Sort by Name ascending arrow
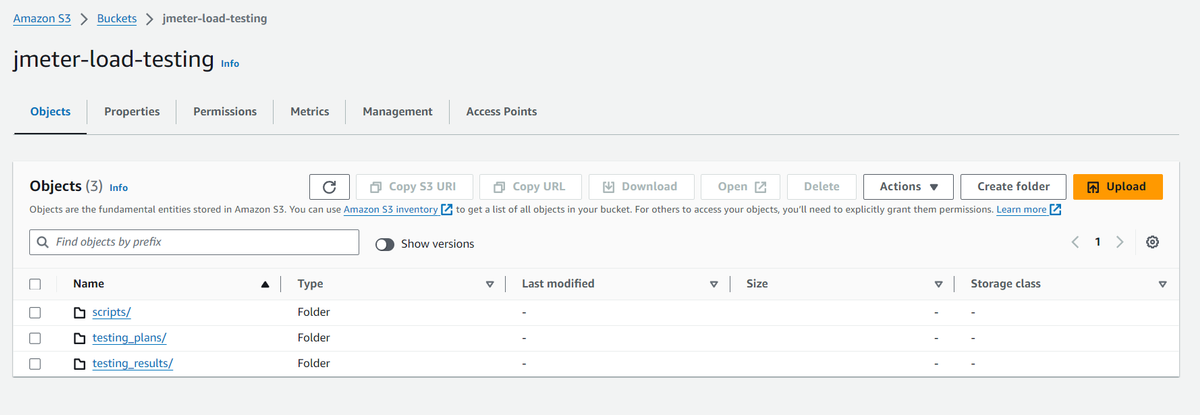The width and height of the screenshot is (1200, 415). pyautogui.click(x=265, y=284)
